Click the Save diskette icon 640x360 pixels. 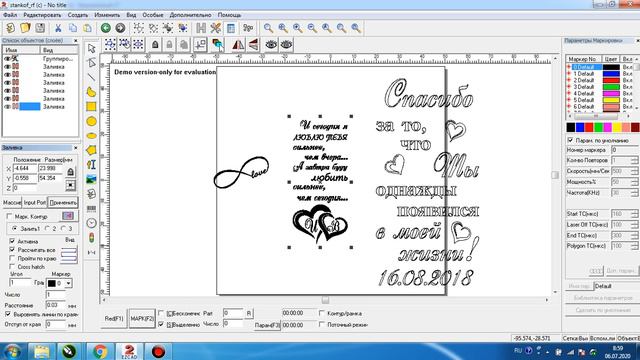pos(40,28)
